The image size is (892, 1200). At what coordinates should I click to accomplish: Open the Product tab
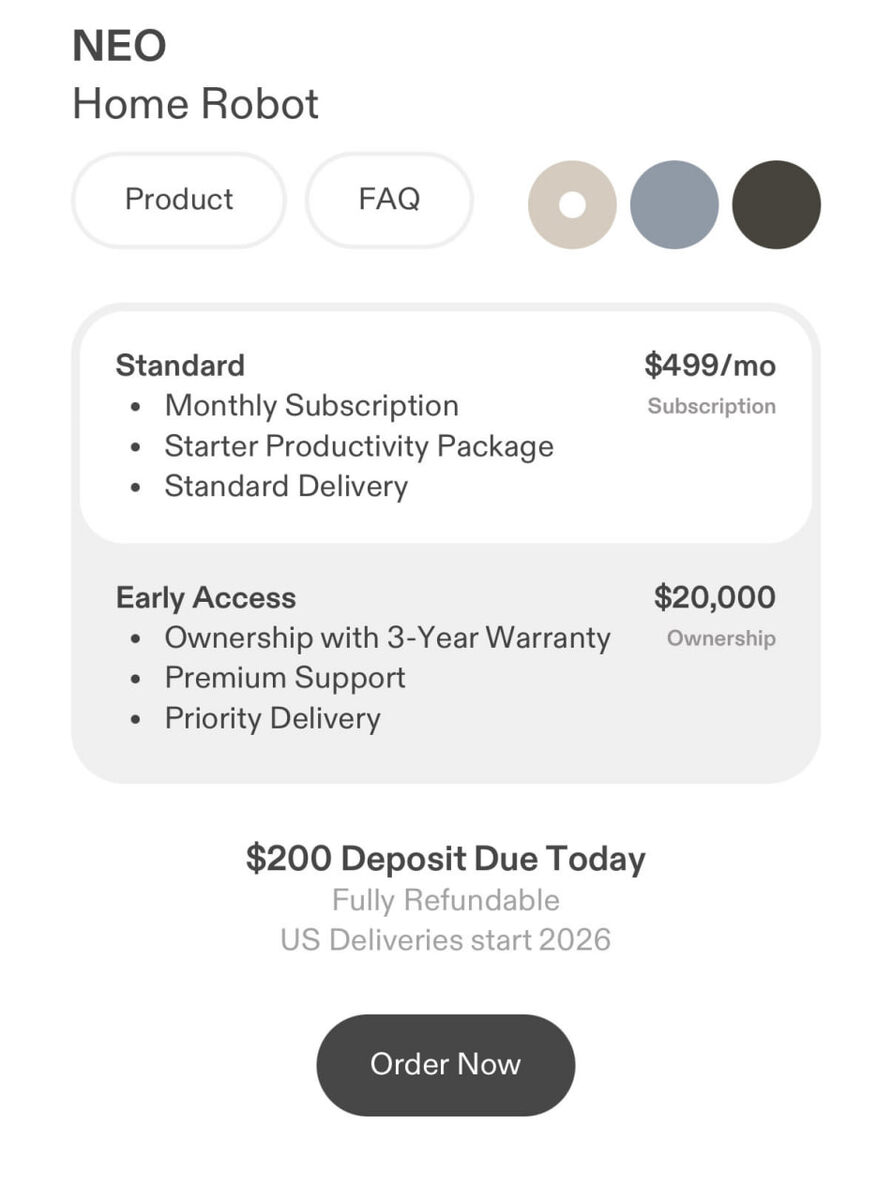coord(179,200)
